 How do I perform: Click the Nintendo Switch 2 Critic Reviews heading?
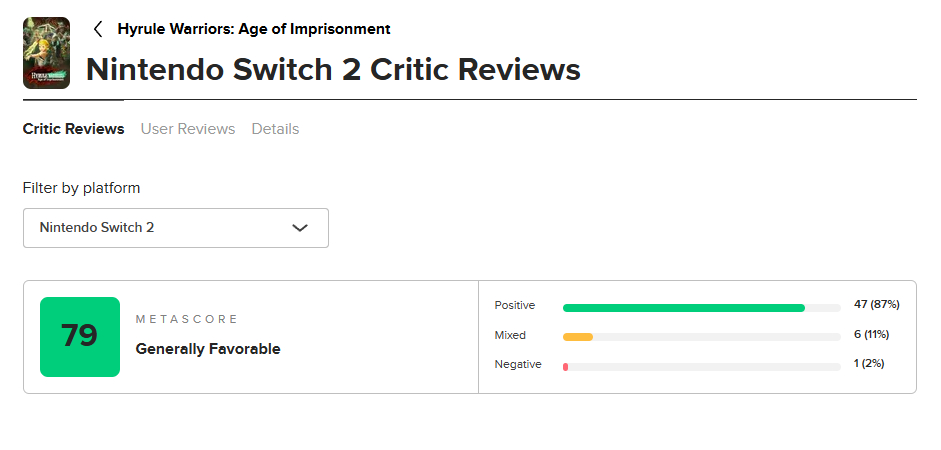coord(333,70)
